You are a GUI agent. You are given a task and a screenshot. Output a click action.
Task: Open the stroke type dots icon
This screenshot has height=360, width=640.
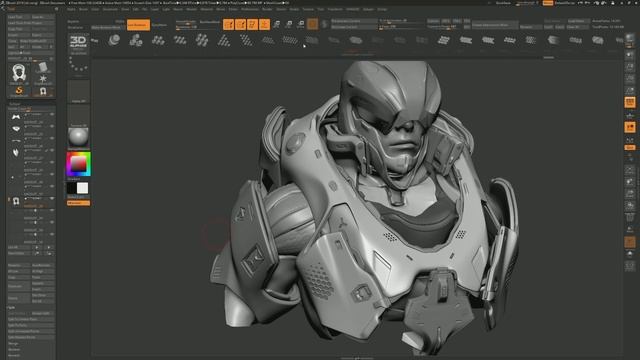(x=78, y=64)
